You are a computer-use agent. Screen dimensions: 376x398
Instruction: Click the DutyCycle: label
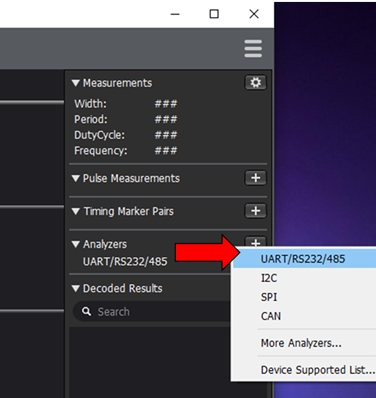[99, 135]
